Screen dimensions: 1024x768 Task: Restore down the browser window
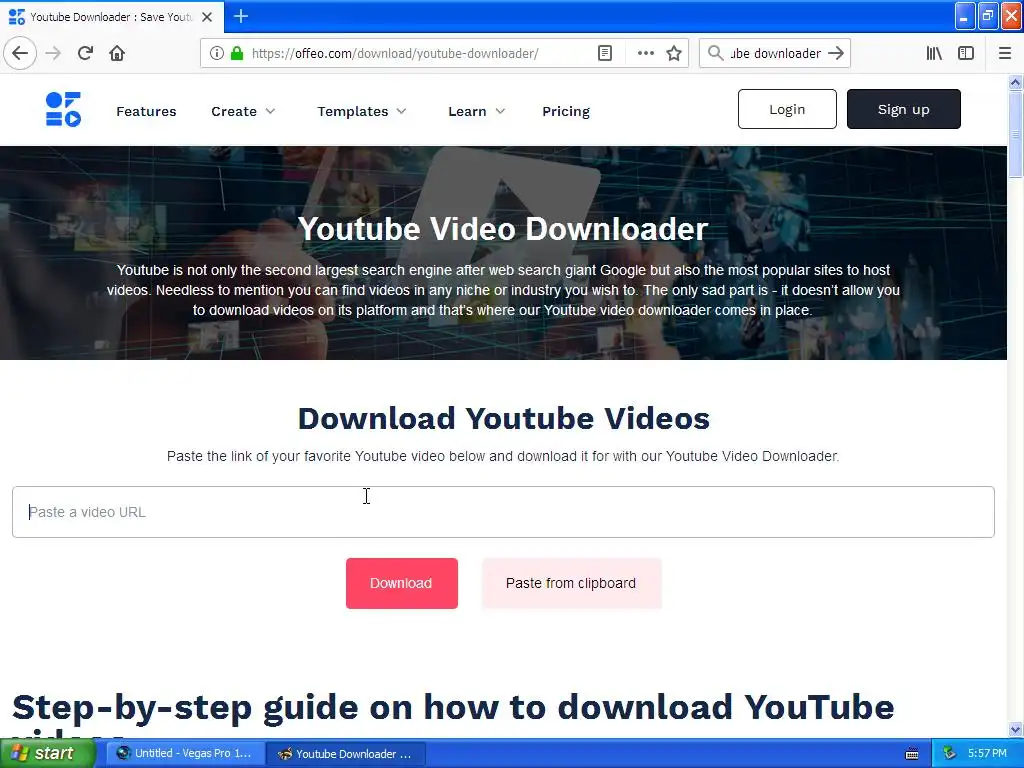pos(988,16)
